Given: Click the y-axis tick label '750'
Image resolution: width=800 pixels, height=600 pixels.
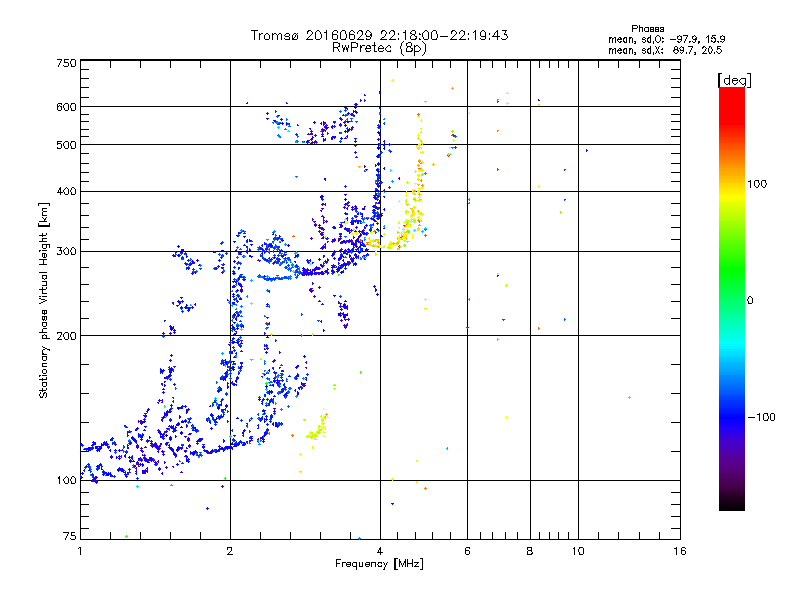Looking at the screenshot, I should tap(66, 63).
